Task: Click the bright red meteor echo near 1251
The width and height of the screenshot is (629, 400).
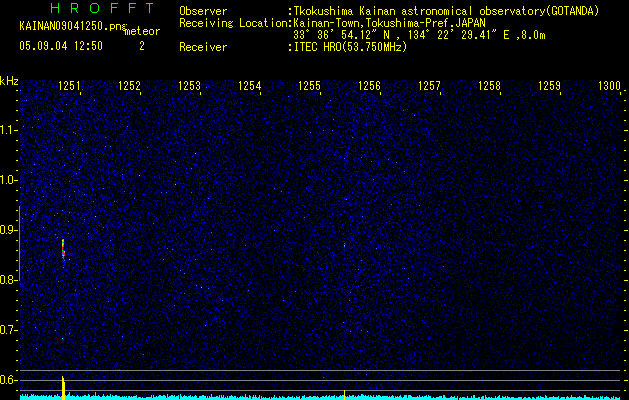Action: [x=63, y=248]
